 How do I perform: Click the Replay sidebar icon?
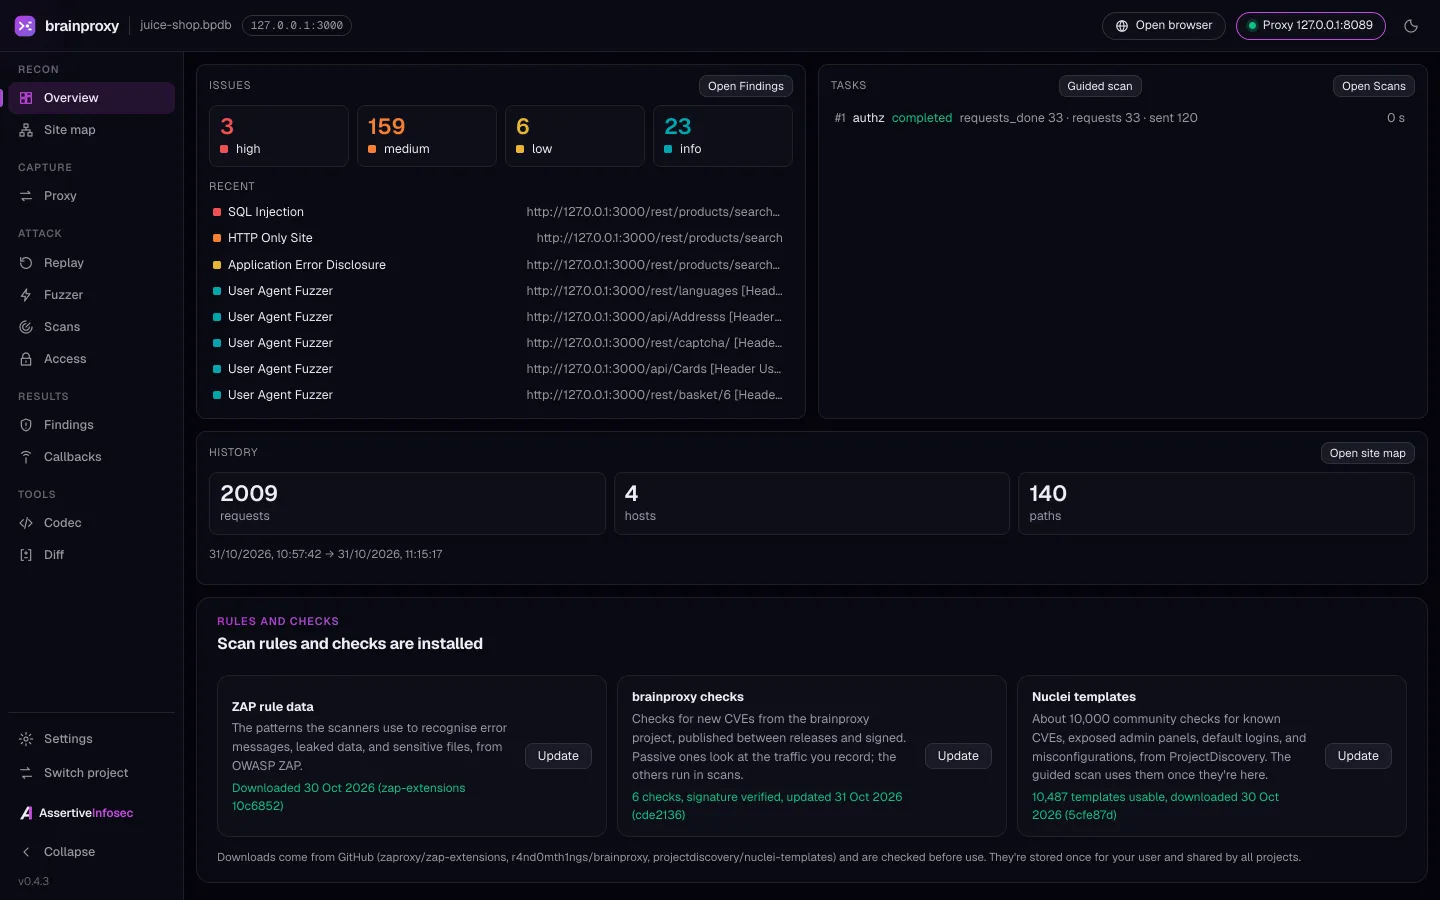(26, 263)
